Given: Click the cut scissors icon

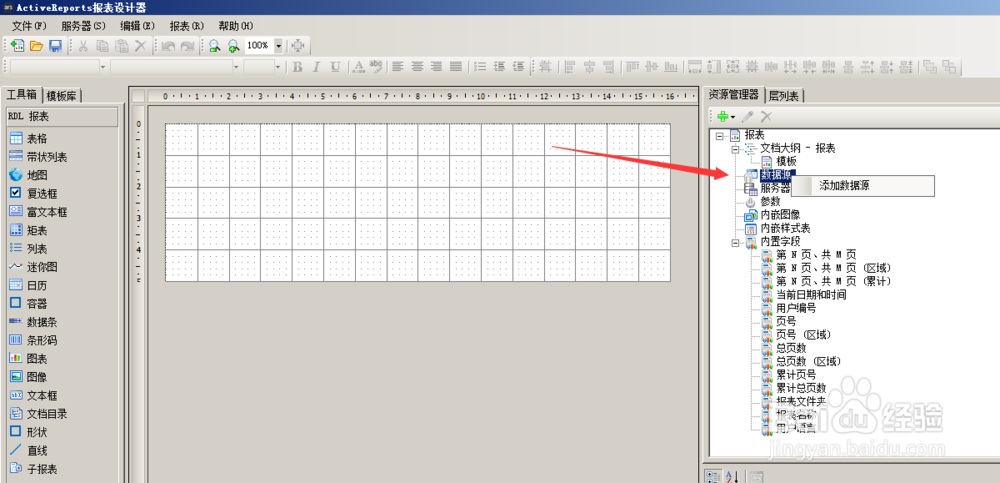Looking at the screenshot, I should click(x=83, y=46).
